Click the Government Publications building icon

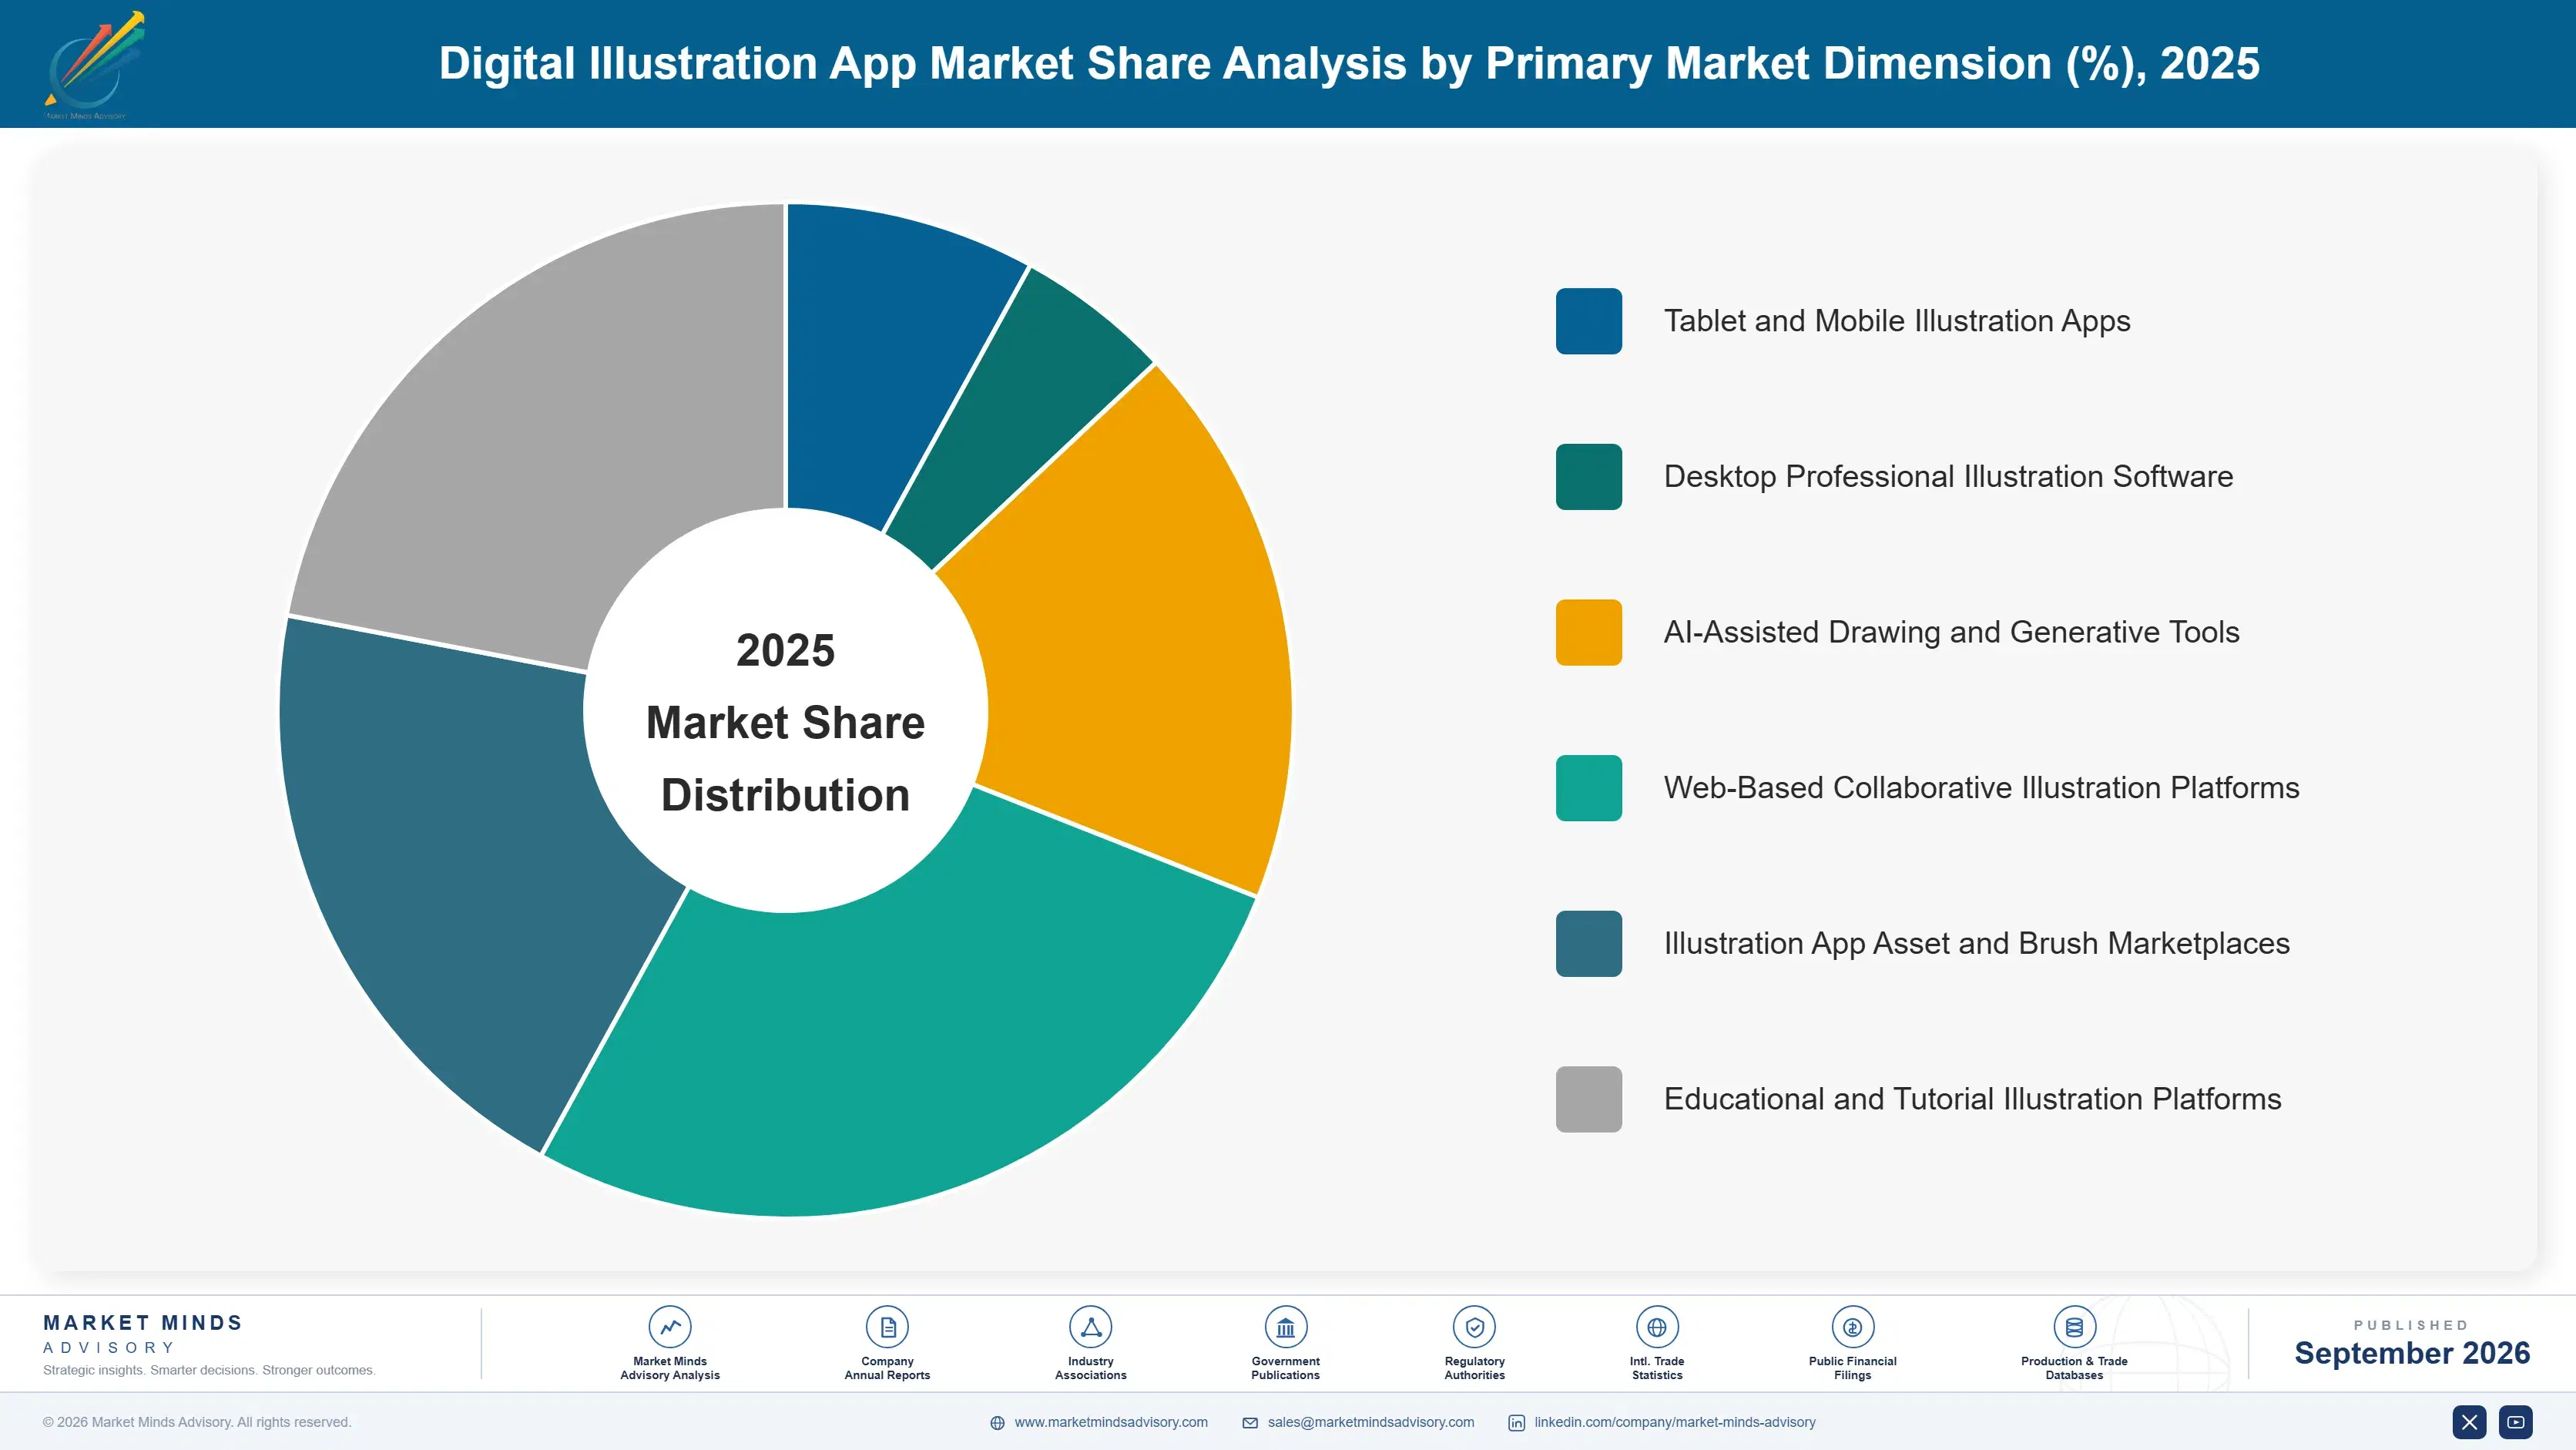point(1285,1327)
